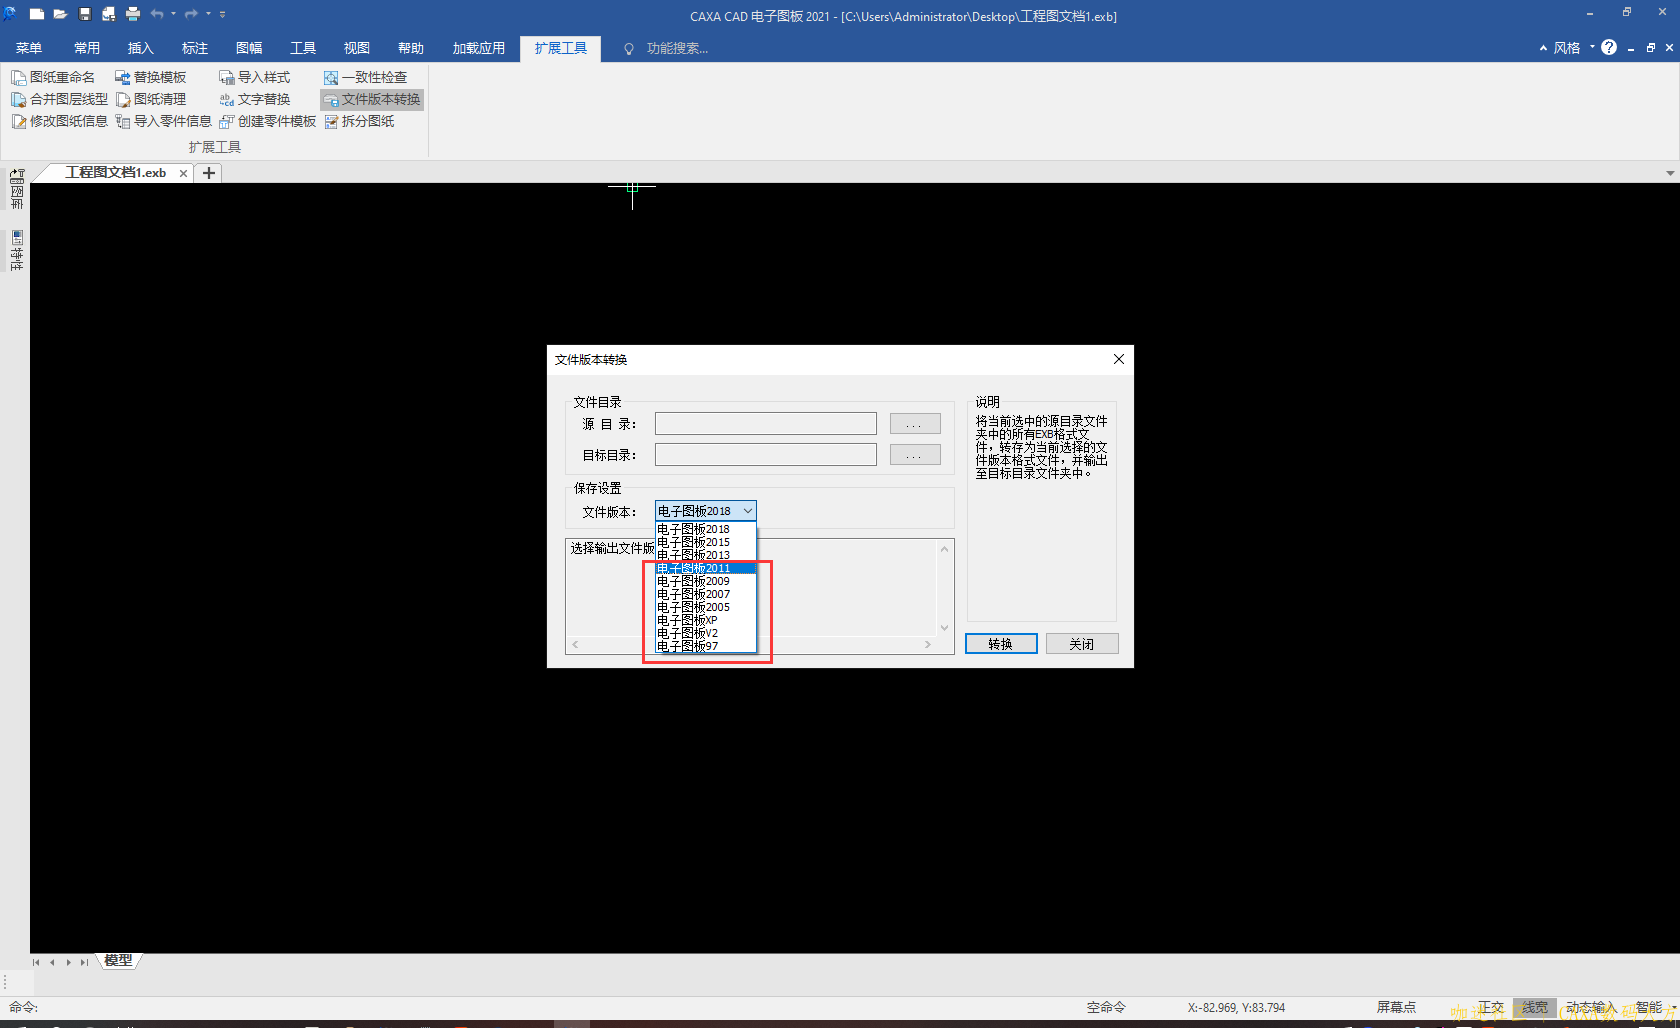
Task: Select the 工程图文档1.exb document tab
Action: (115, 173)
